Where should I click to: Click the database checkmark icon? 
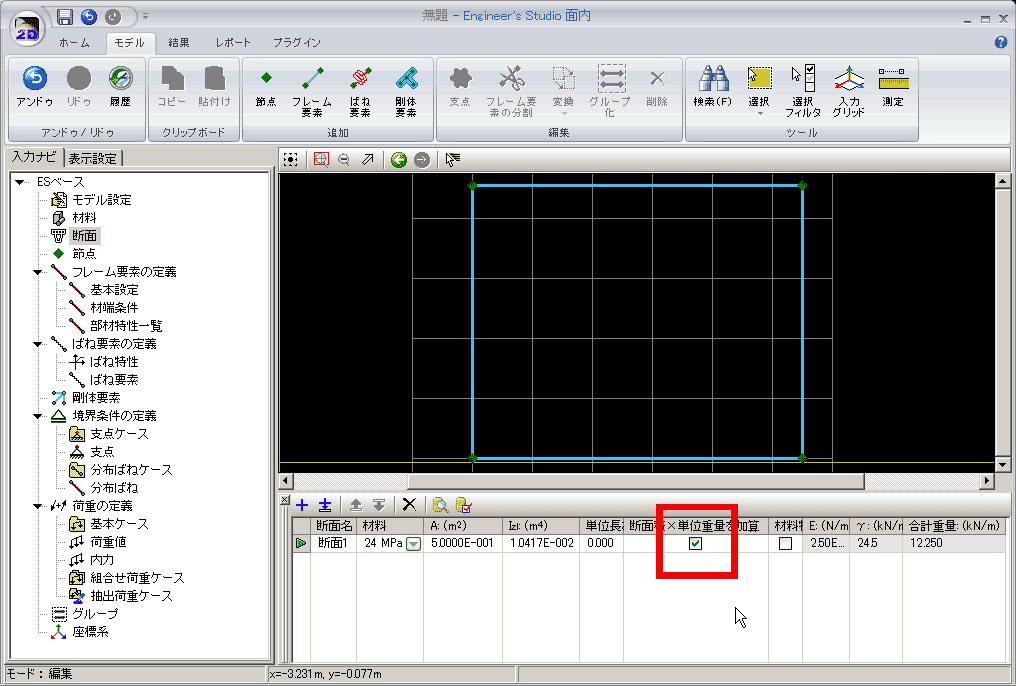pos(463,505)
